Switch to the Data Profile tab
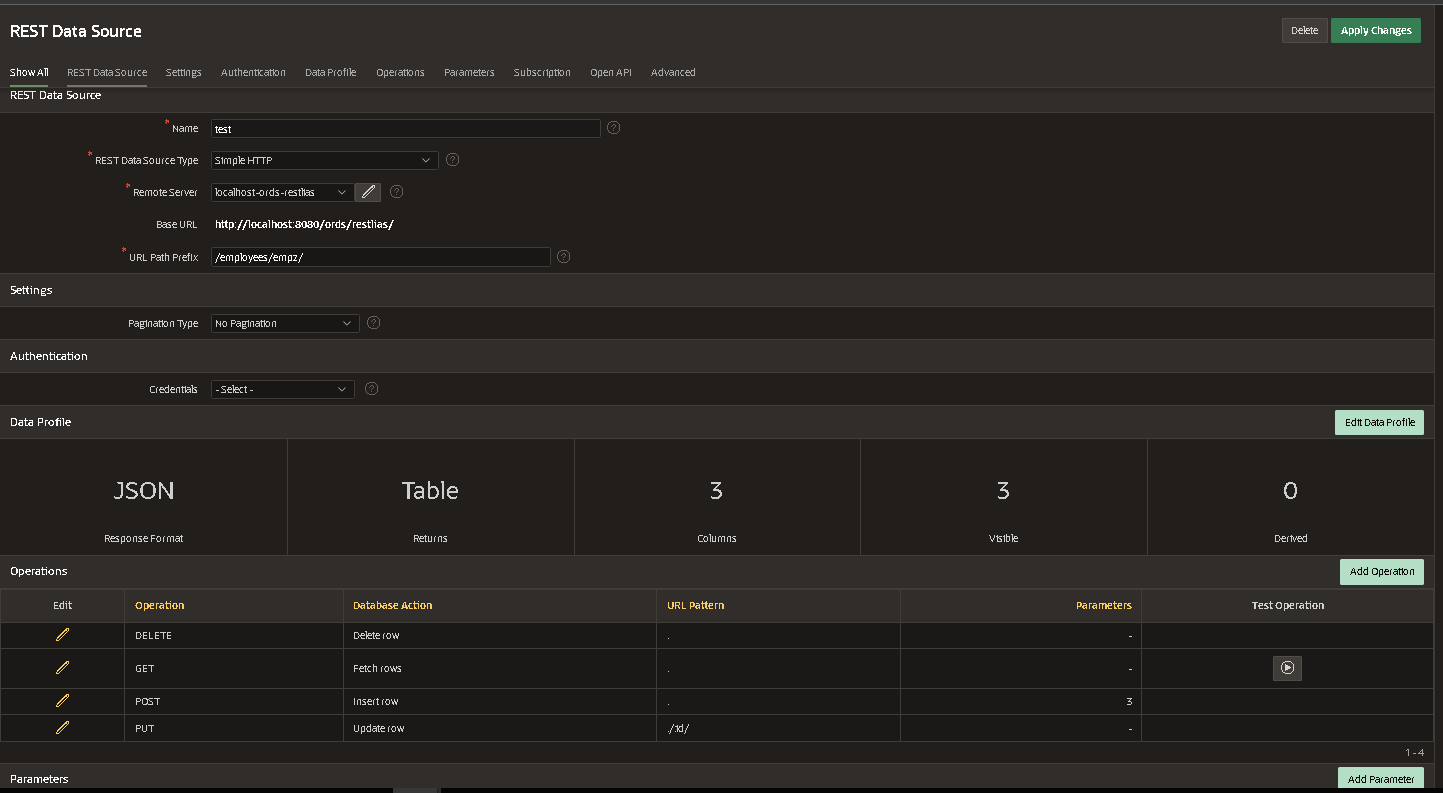 click(x=330, y=72)
